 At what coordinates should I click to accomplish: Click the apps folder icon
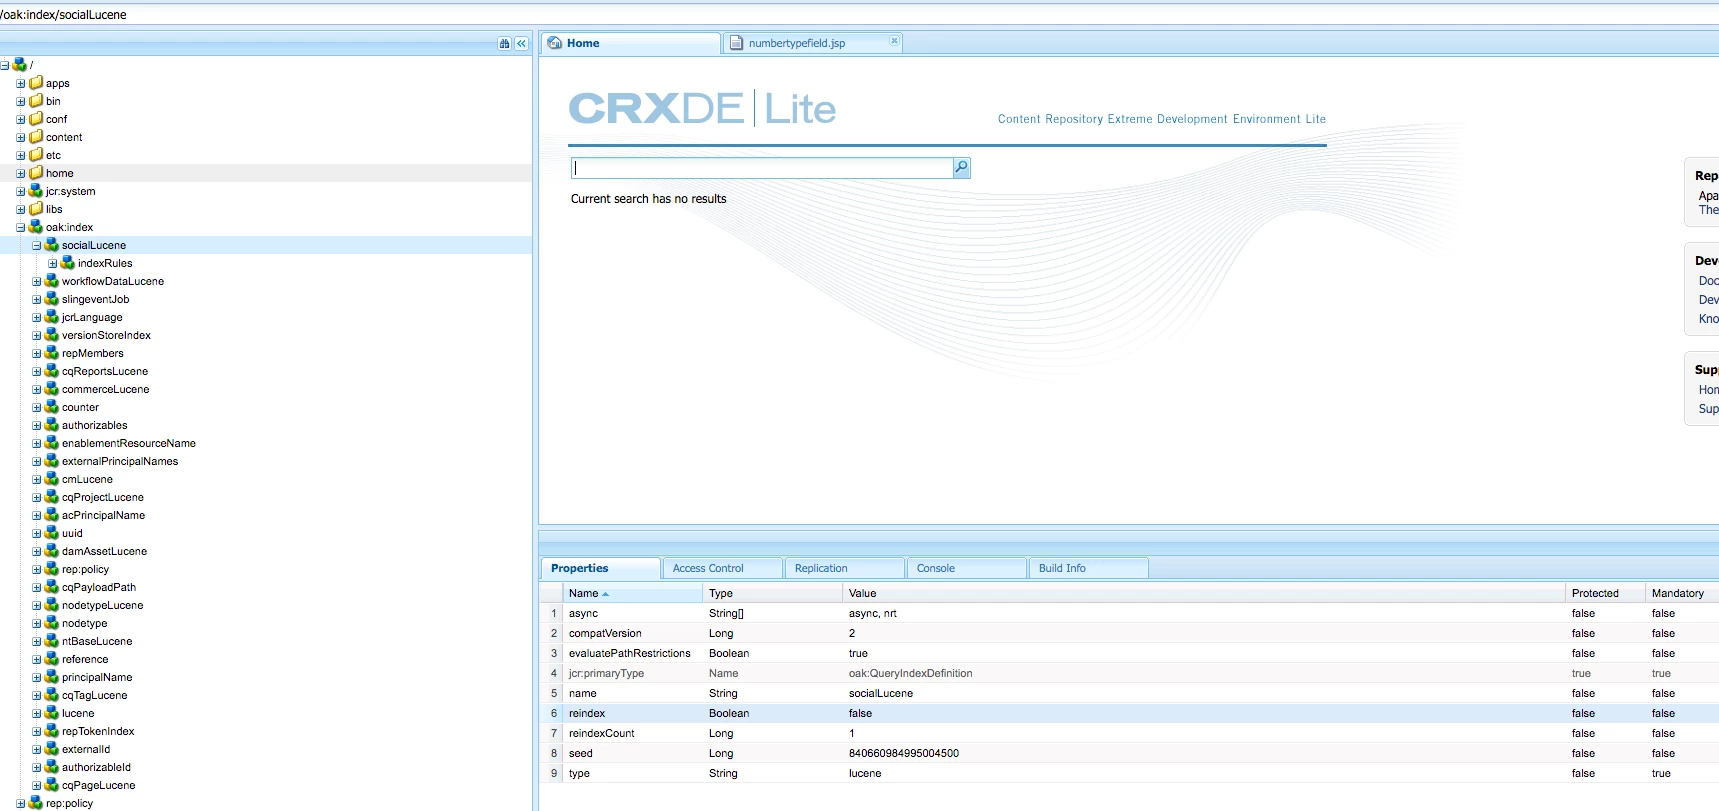(x=36, y=83)
